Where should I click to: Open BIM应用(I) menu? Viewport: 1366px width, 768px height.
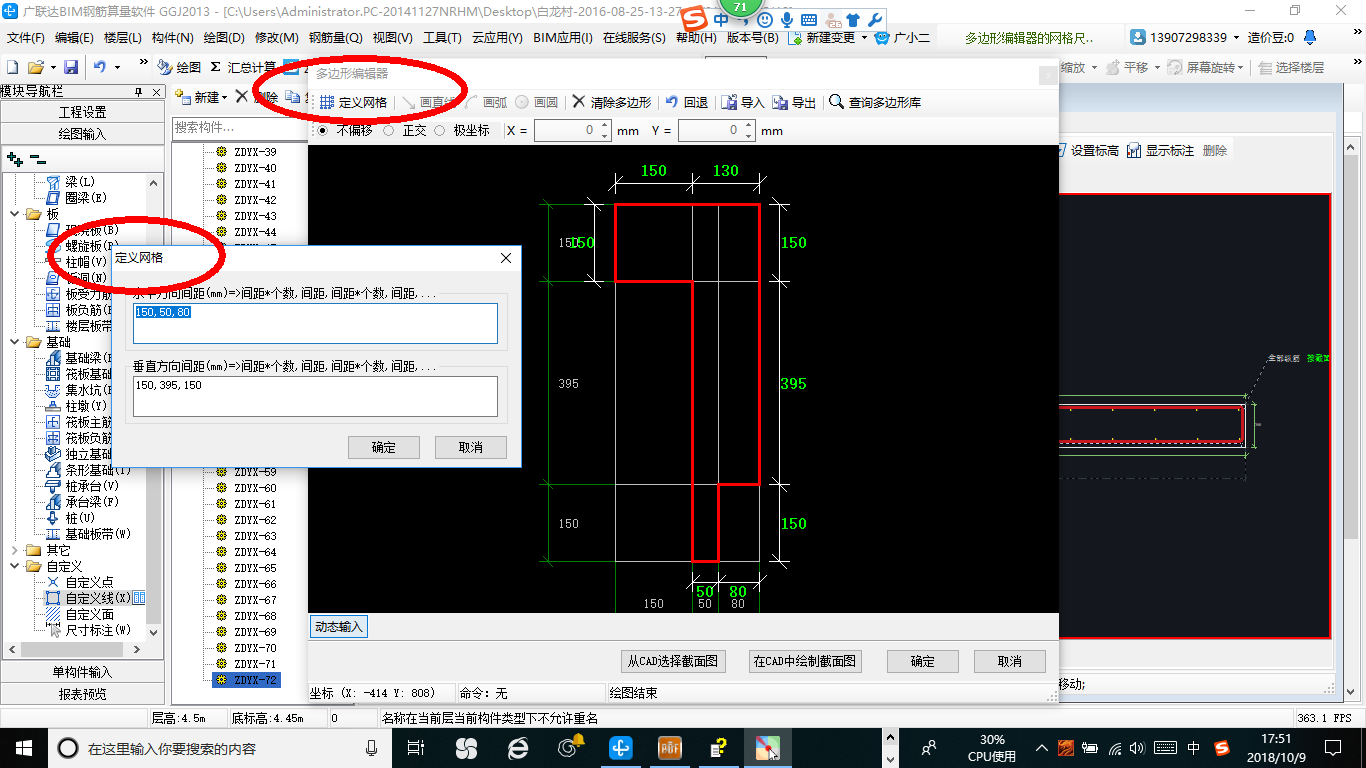point(563,38)
